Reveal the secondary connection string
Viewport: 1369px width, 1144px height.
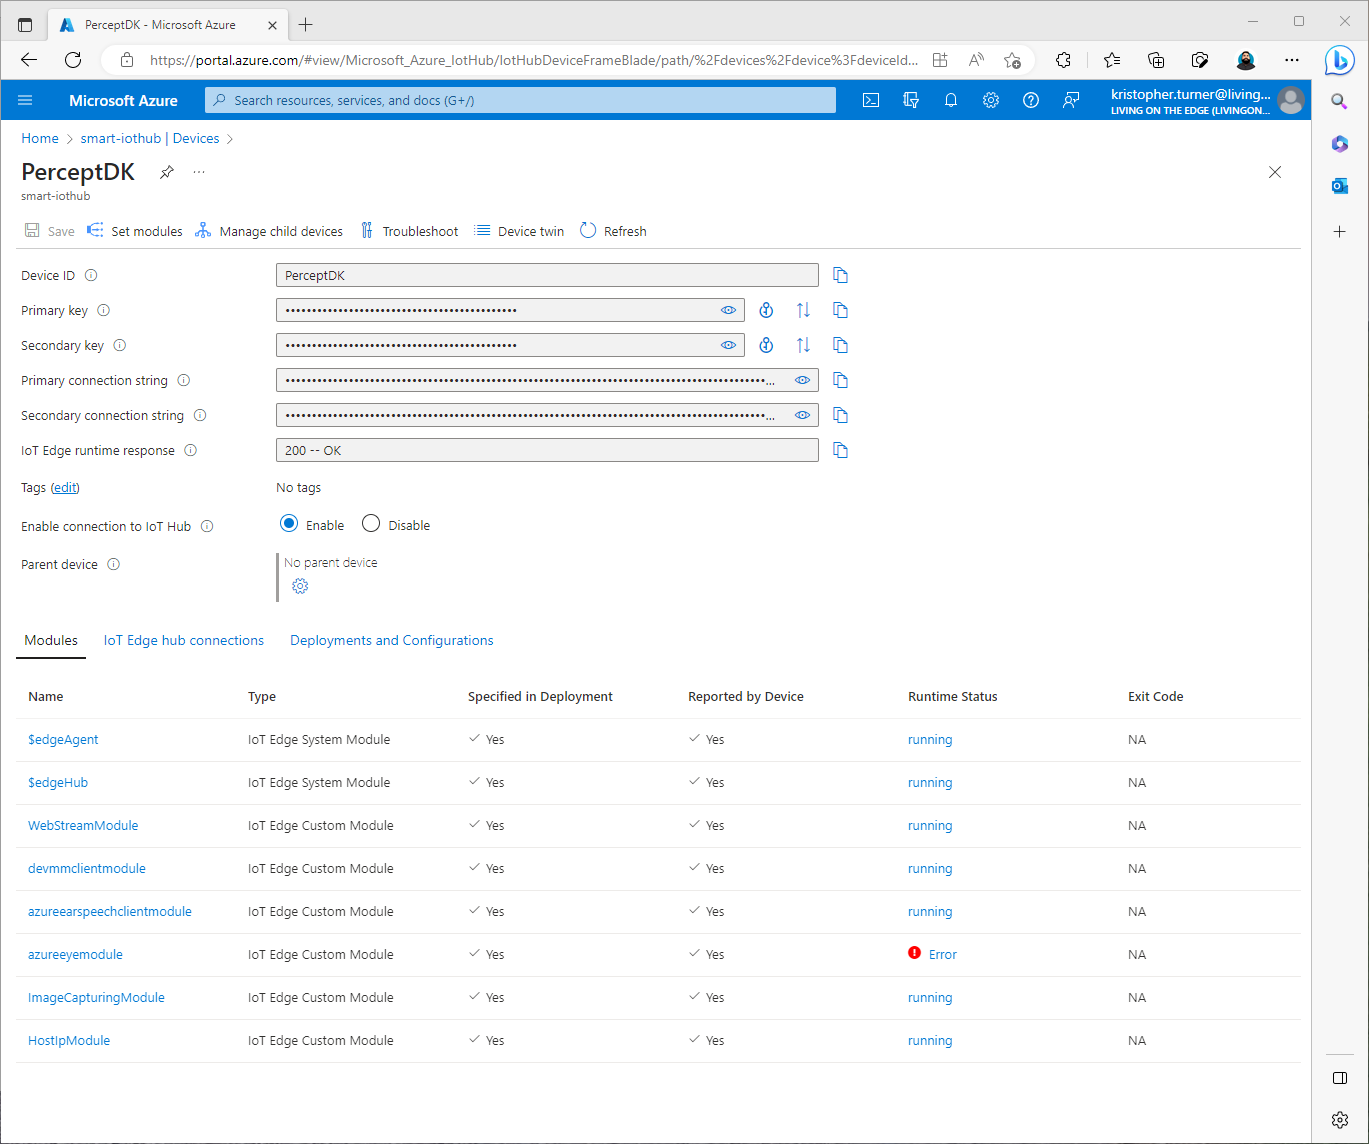click(x=802, y=415)
